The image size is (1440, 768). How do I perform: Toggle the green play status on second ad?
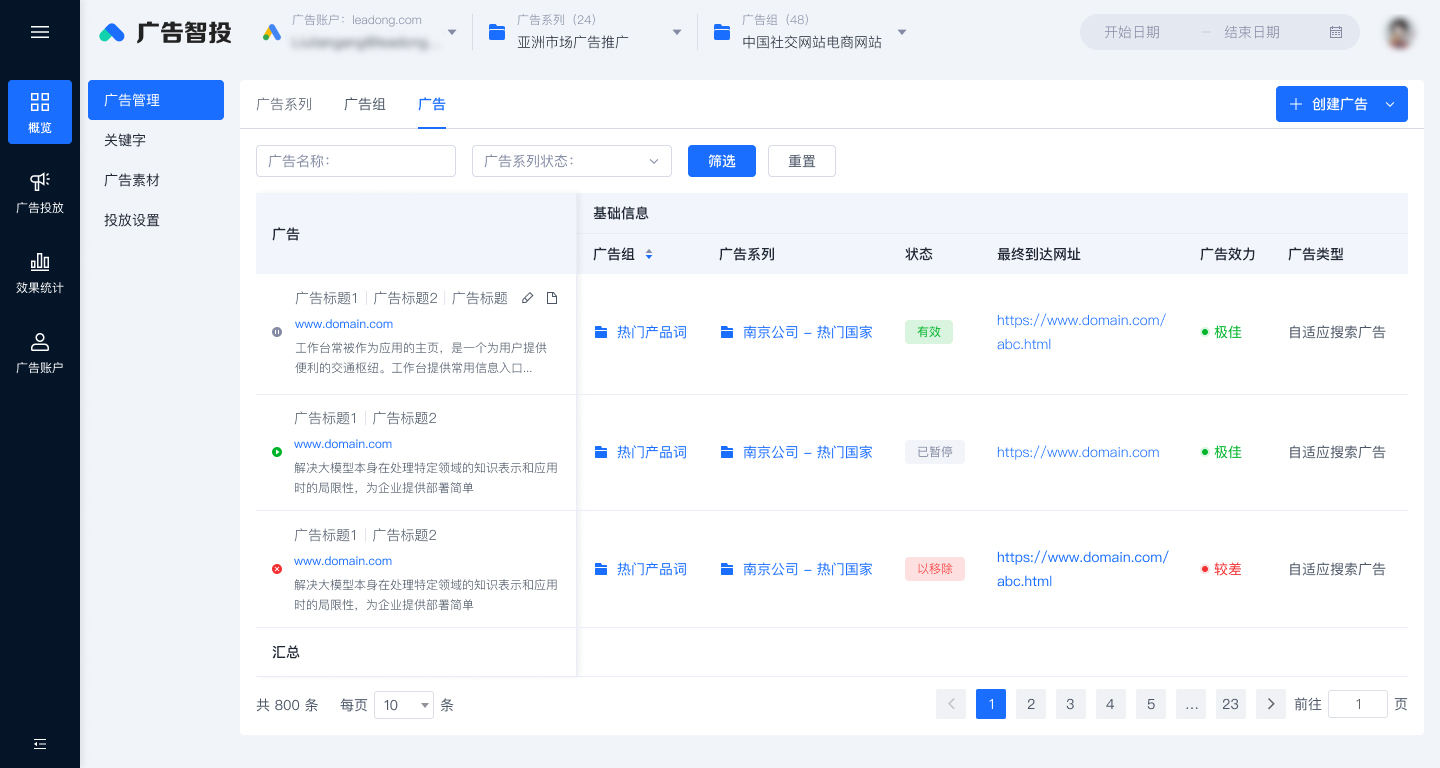[277, 452]
